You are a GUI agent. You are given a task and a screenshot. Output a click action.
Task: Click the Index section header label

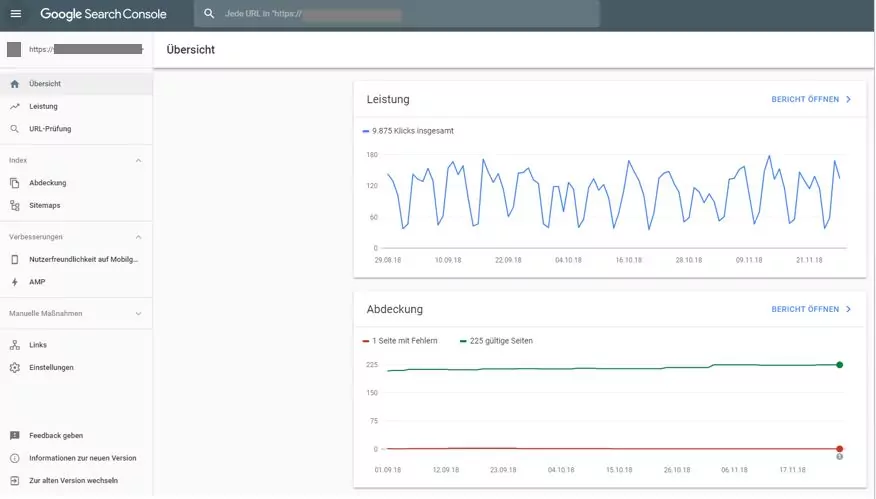point(18,160)
